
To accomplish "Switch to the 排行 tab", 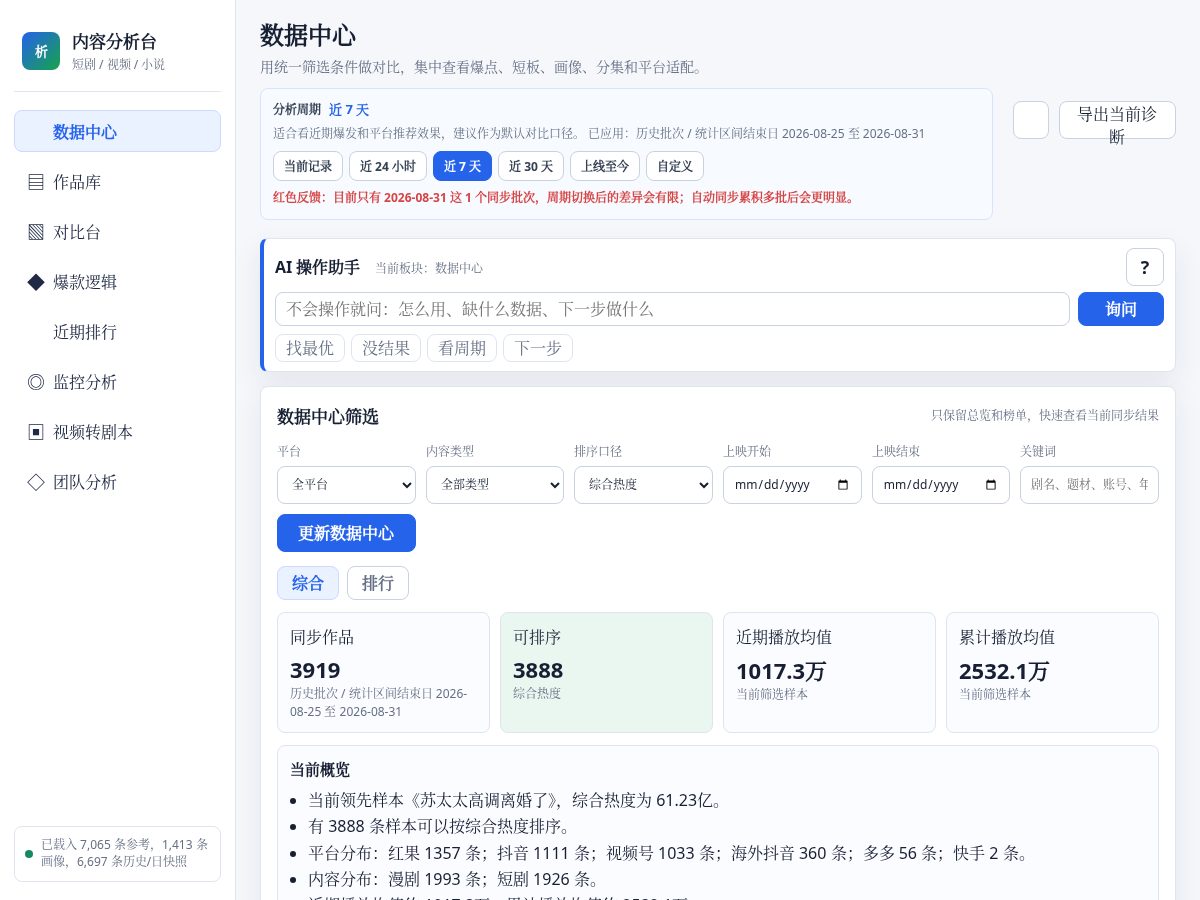I will (378, 583).
